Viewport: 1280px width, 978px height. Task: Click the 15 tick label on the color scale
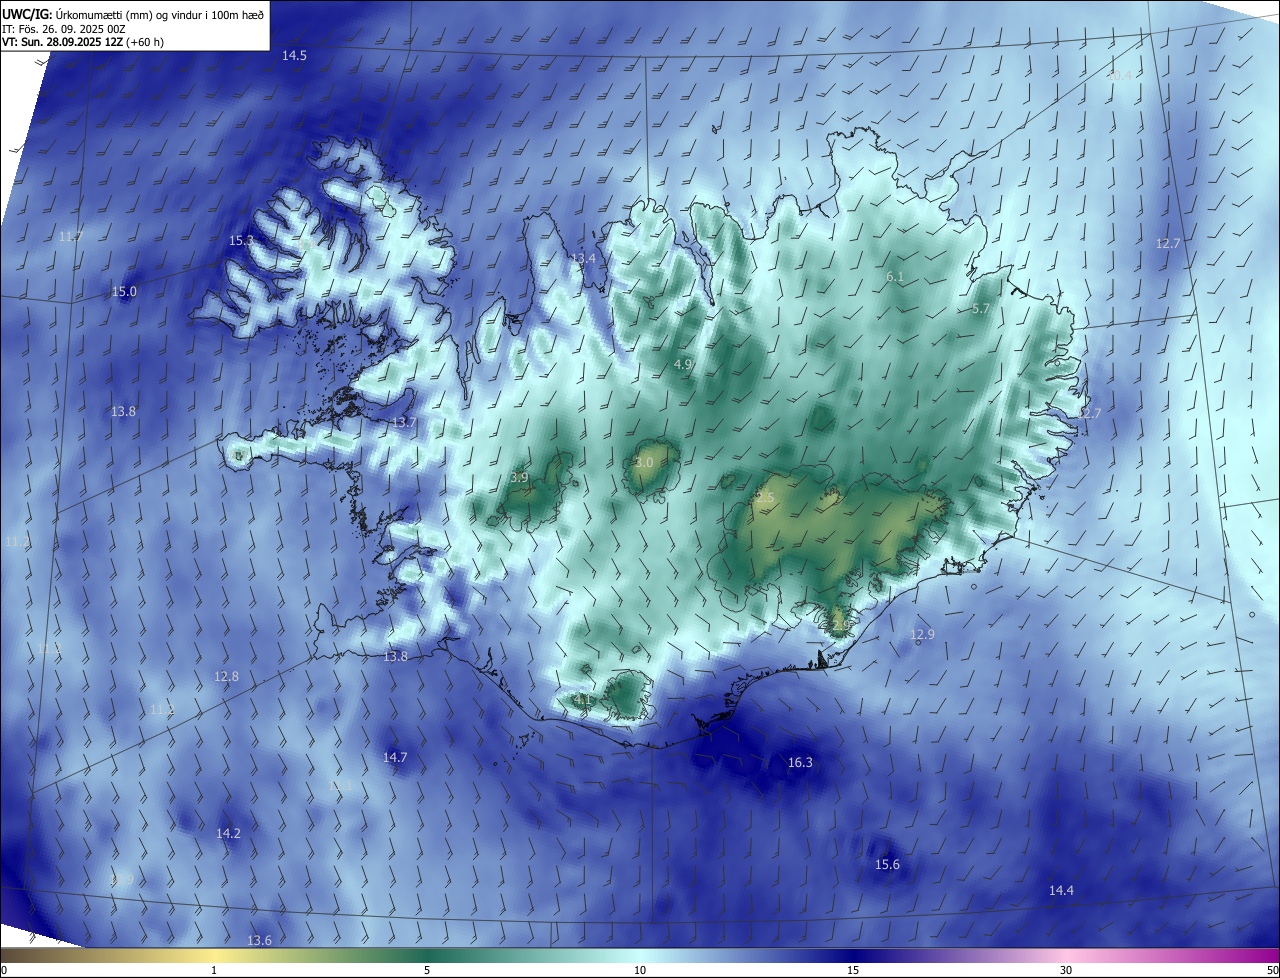[853, 970]
